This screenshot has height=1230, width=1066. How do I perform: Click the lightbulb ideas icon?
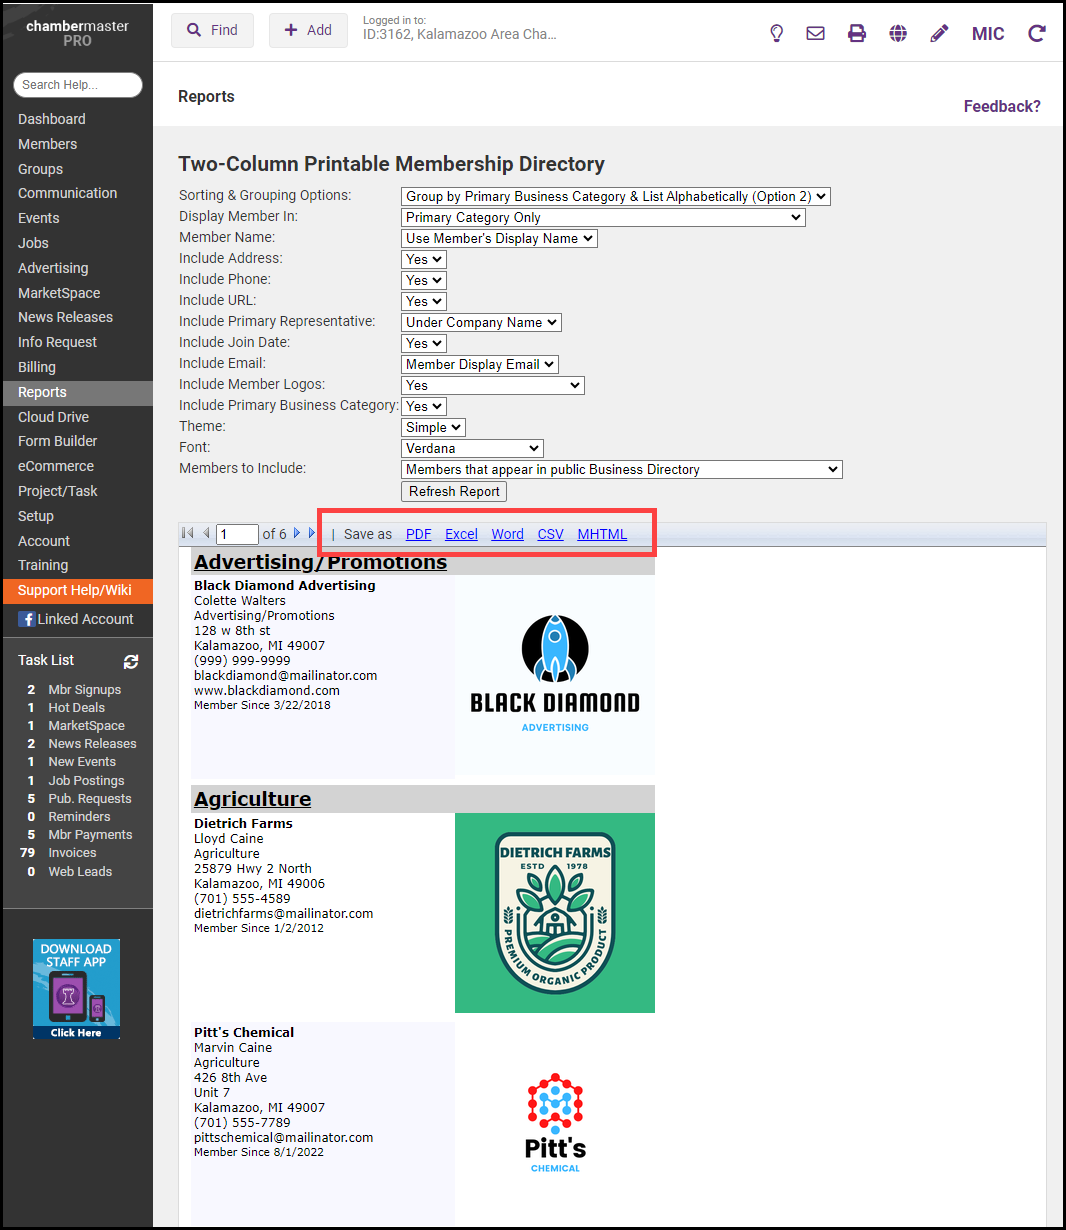(x=776, y=33)
